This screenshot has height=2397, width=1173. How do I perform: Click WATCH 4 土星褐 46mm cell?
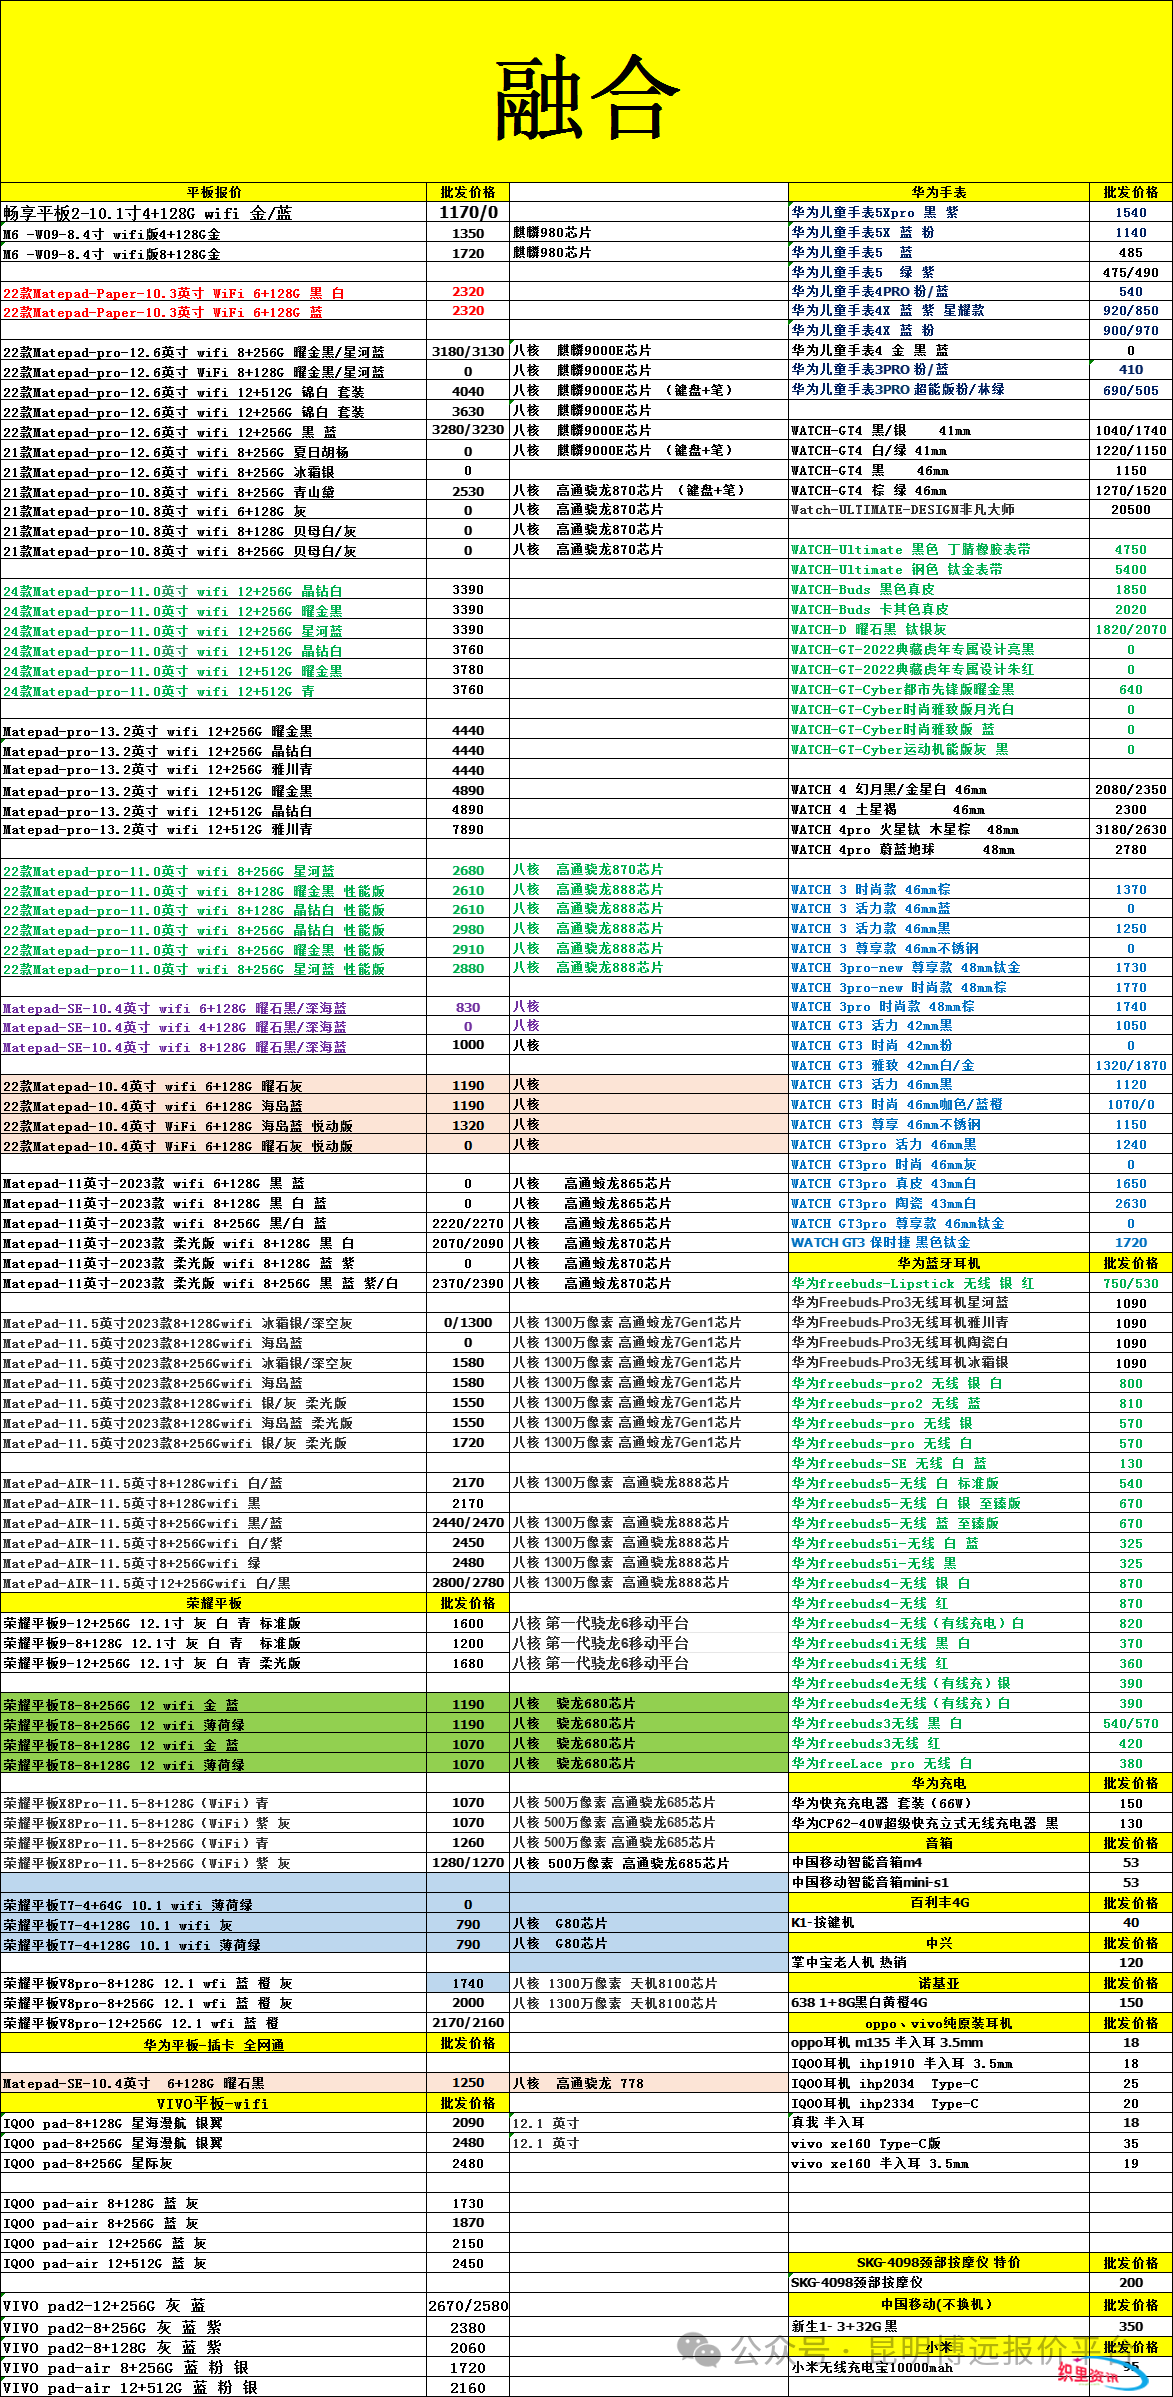(939, 810)
